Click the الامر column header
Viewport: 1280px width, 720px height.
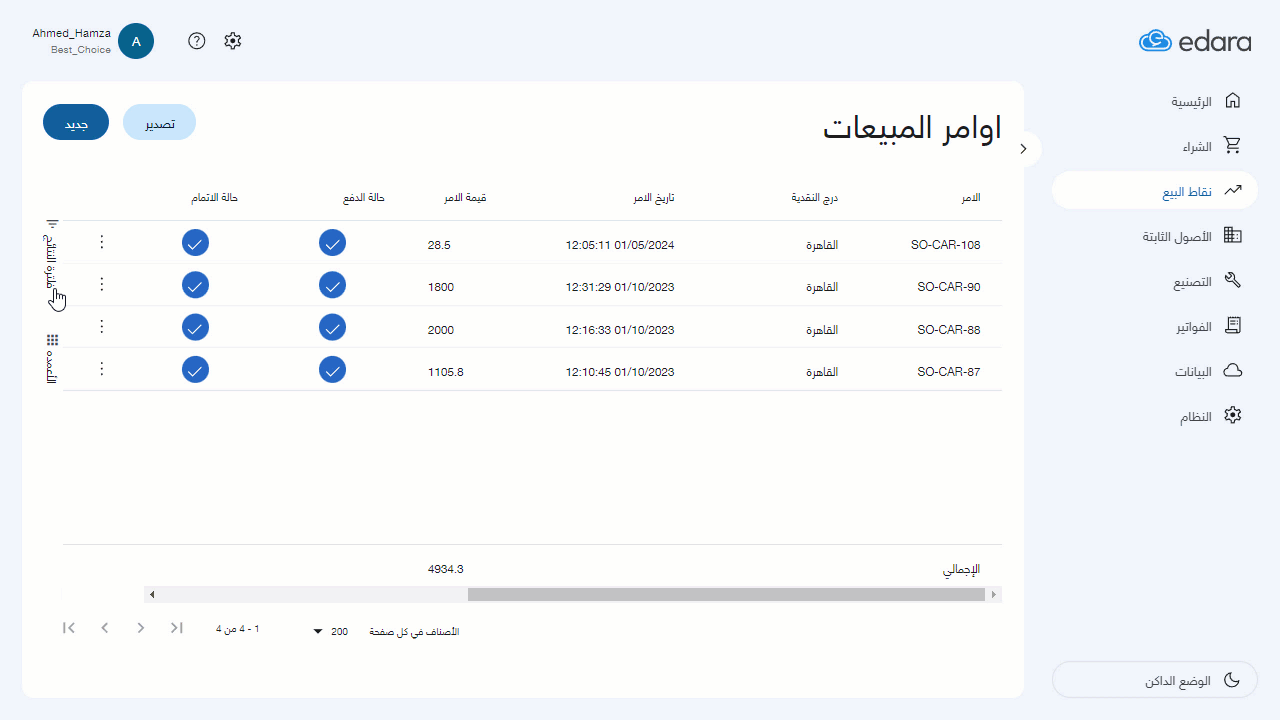pyautogui.click(x=971, y=198)
